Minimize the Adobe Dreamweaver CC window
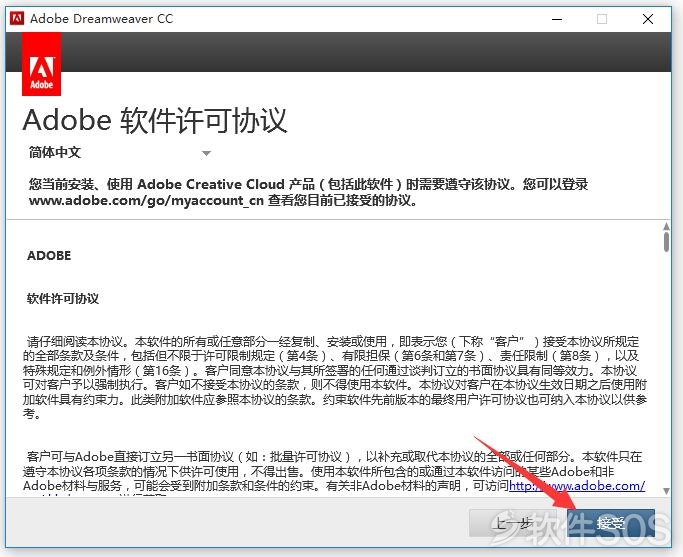Screen dimensions: 683x557 (x=557, y=19)
